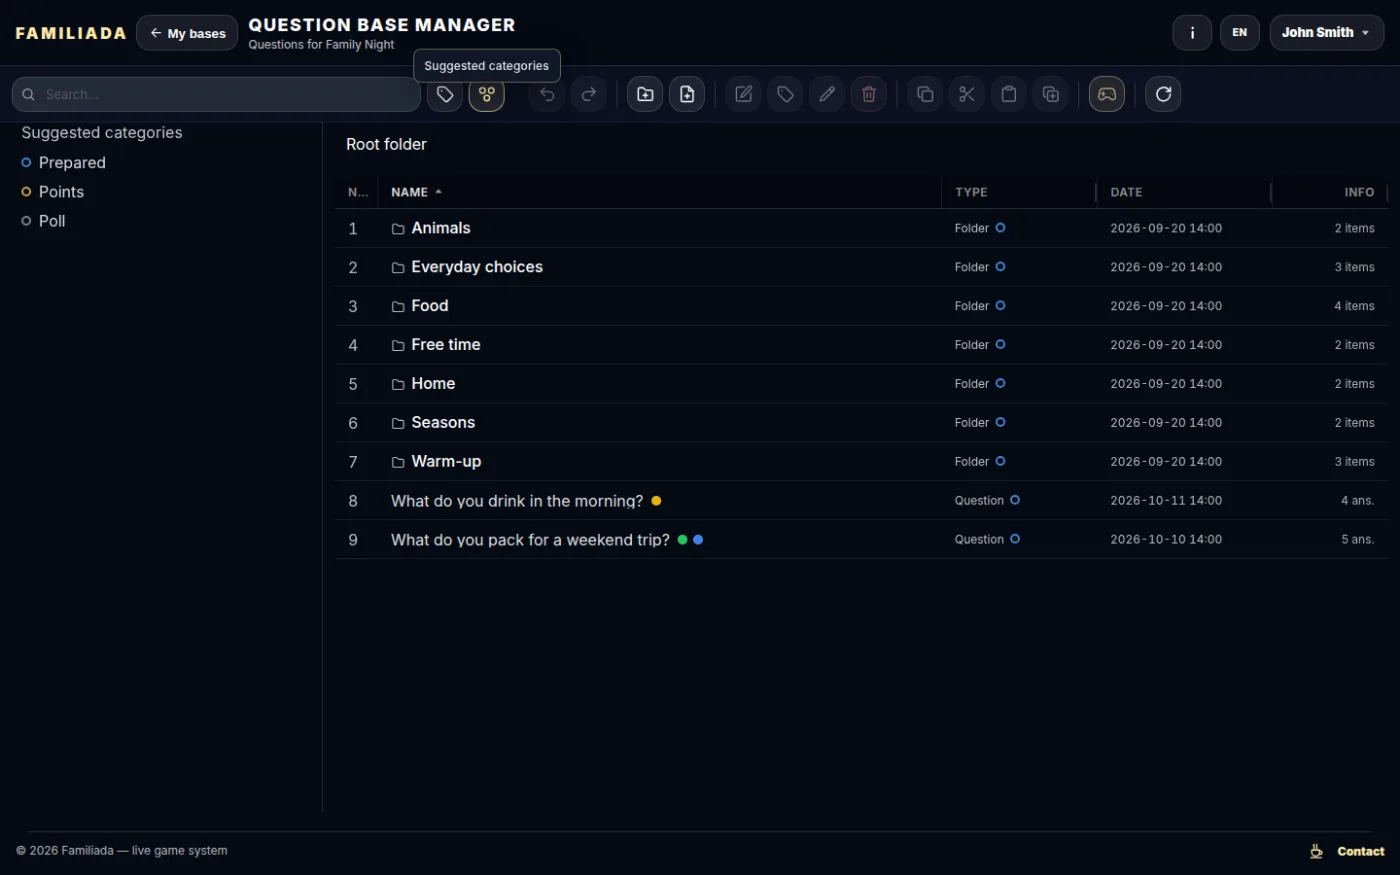Open the Everyday choices folder
Image resolution: width=1400 pixels, height=875 pixels.
pyautogui.click(x=477, y=267)
